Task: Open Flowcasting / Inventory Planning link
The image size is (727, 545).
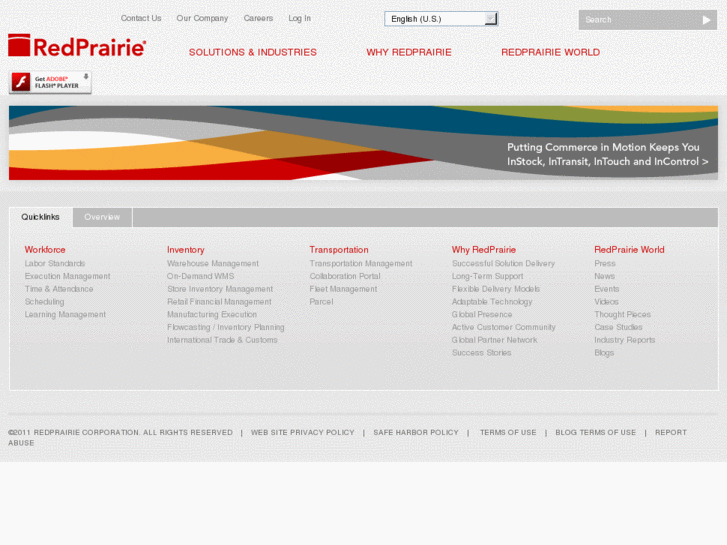Action: [x=226, y=327]
